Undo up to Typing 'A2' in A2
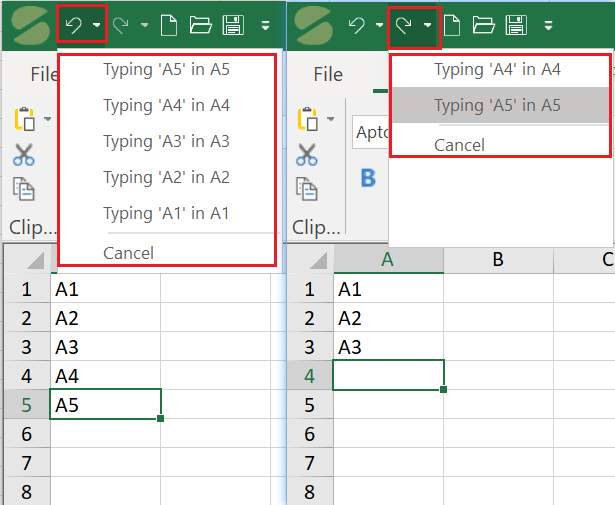 167,178
